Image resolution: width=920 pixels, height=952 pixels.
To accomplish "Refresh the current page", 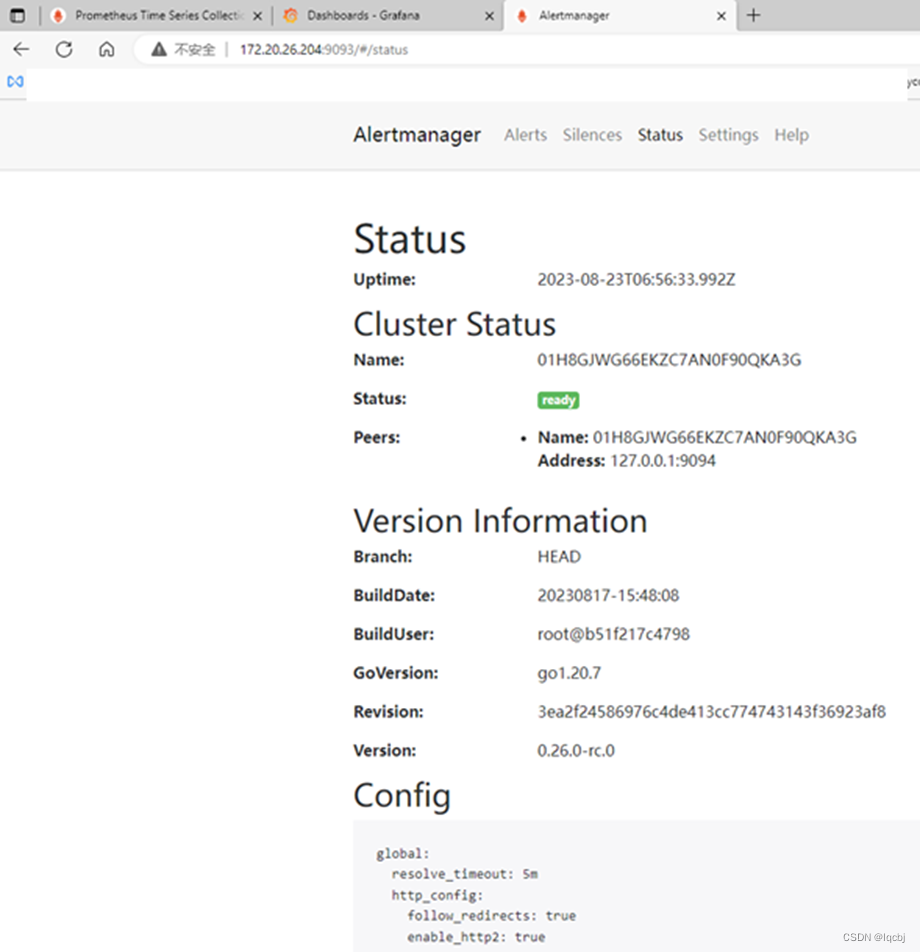I will [63, 48].
